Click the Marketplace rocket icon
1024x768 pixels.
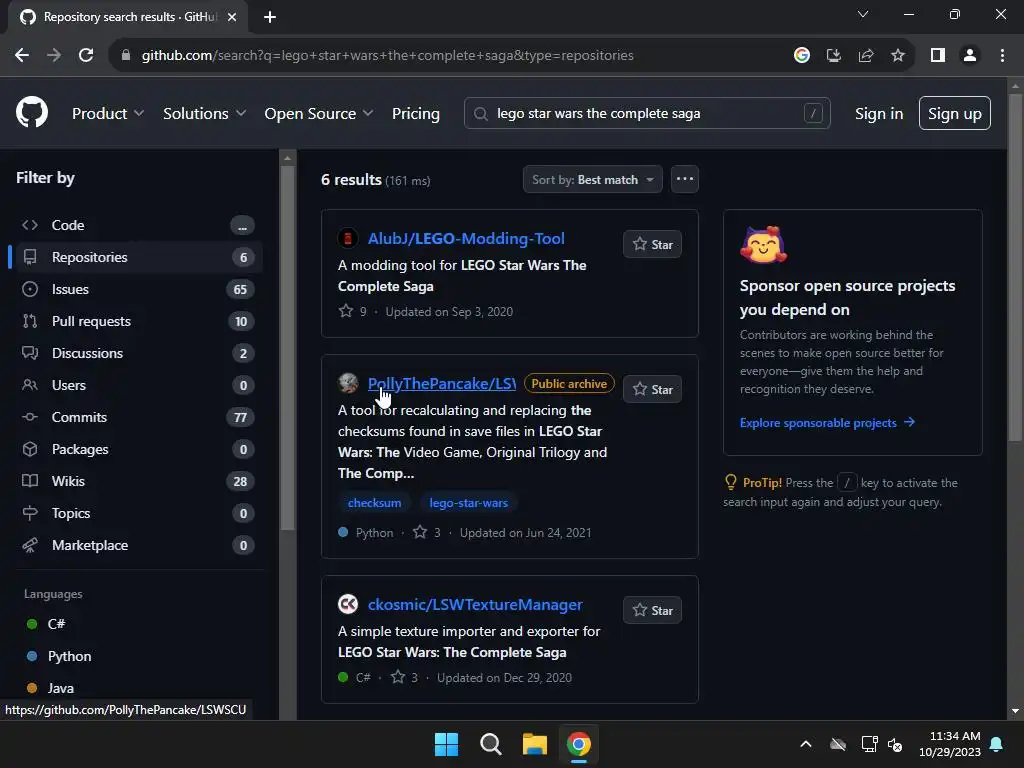coord(30,545)
